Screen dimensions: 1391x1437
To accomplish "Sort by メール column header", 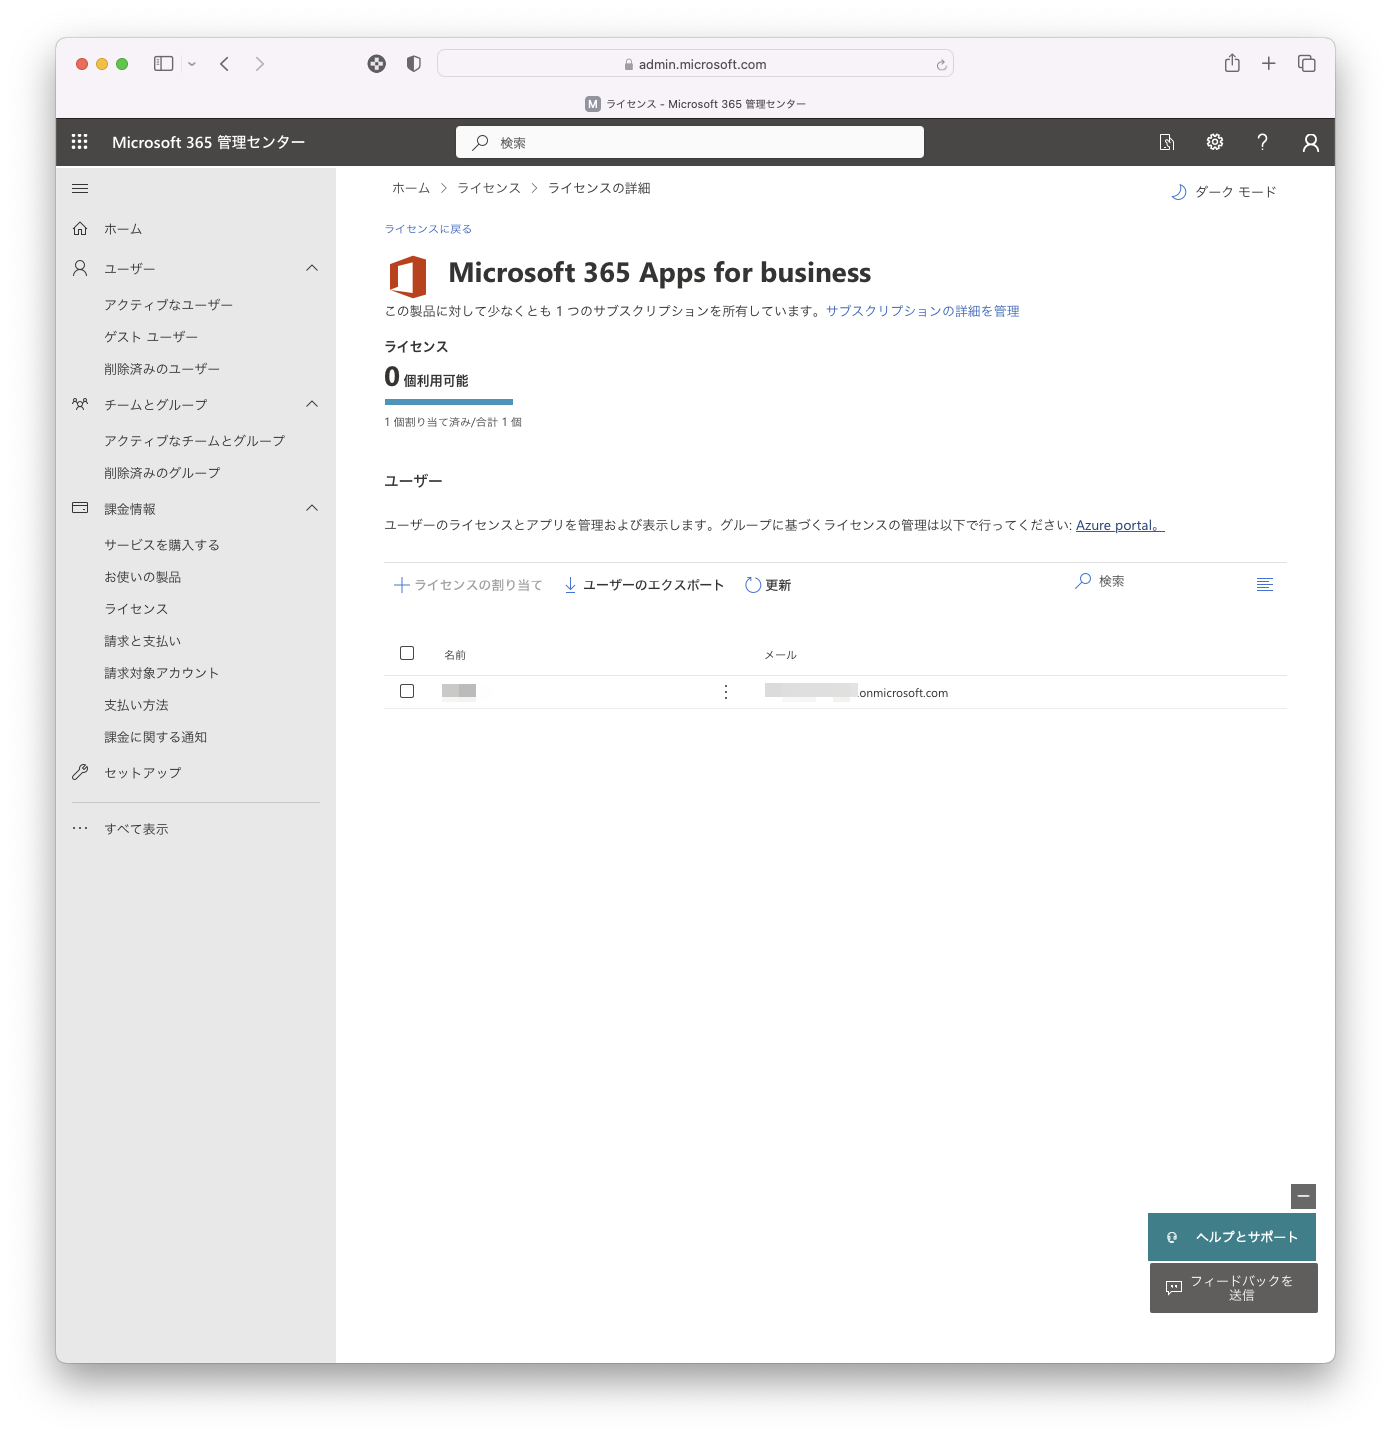I will click(780, 655).
